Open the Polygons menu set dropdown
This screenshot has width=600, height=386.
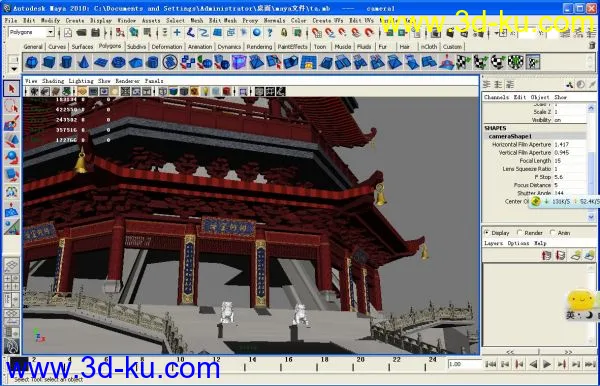point(31,33)
